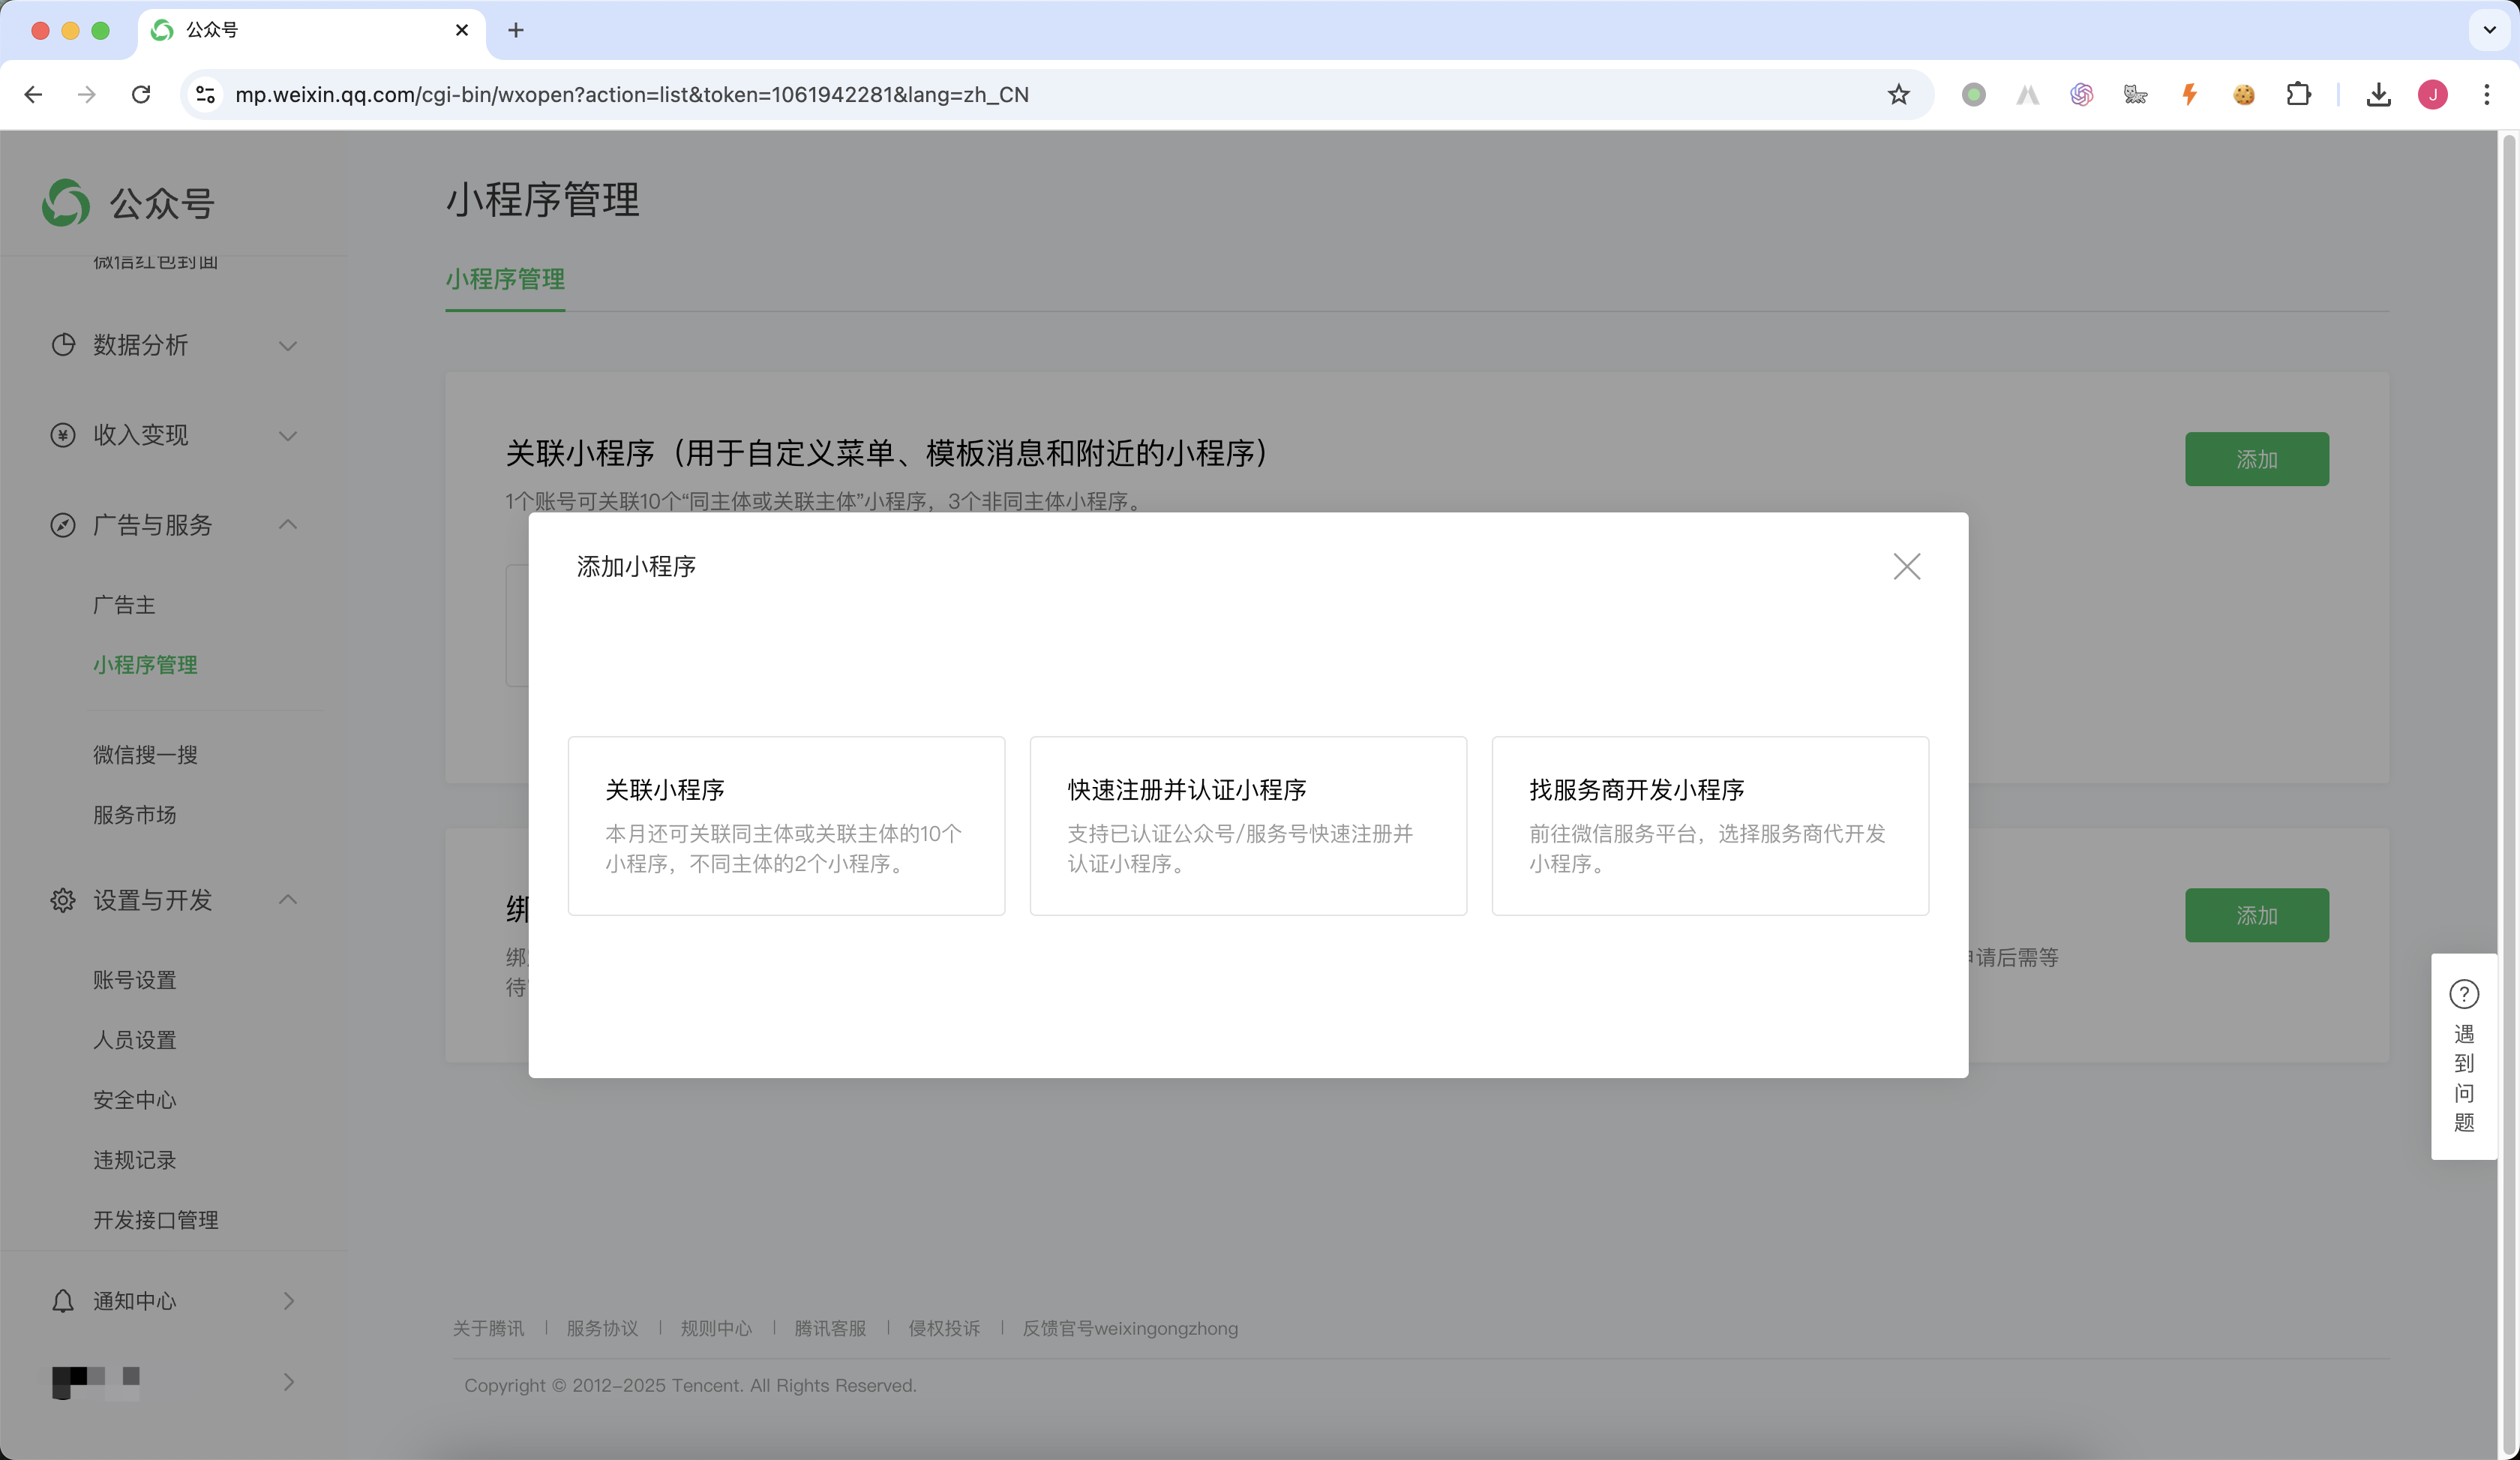This screenshot has width=2520, height=1460.
Task: Go forward in browser history
Action: (x=87, y=94)
